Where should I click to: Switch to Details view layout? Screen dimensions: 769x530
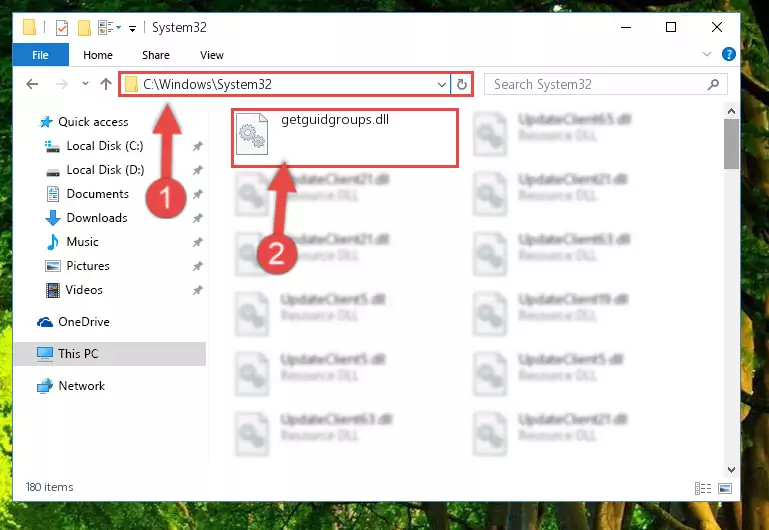click(702, 488)
